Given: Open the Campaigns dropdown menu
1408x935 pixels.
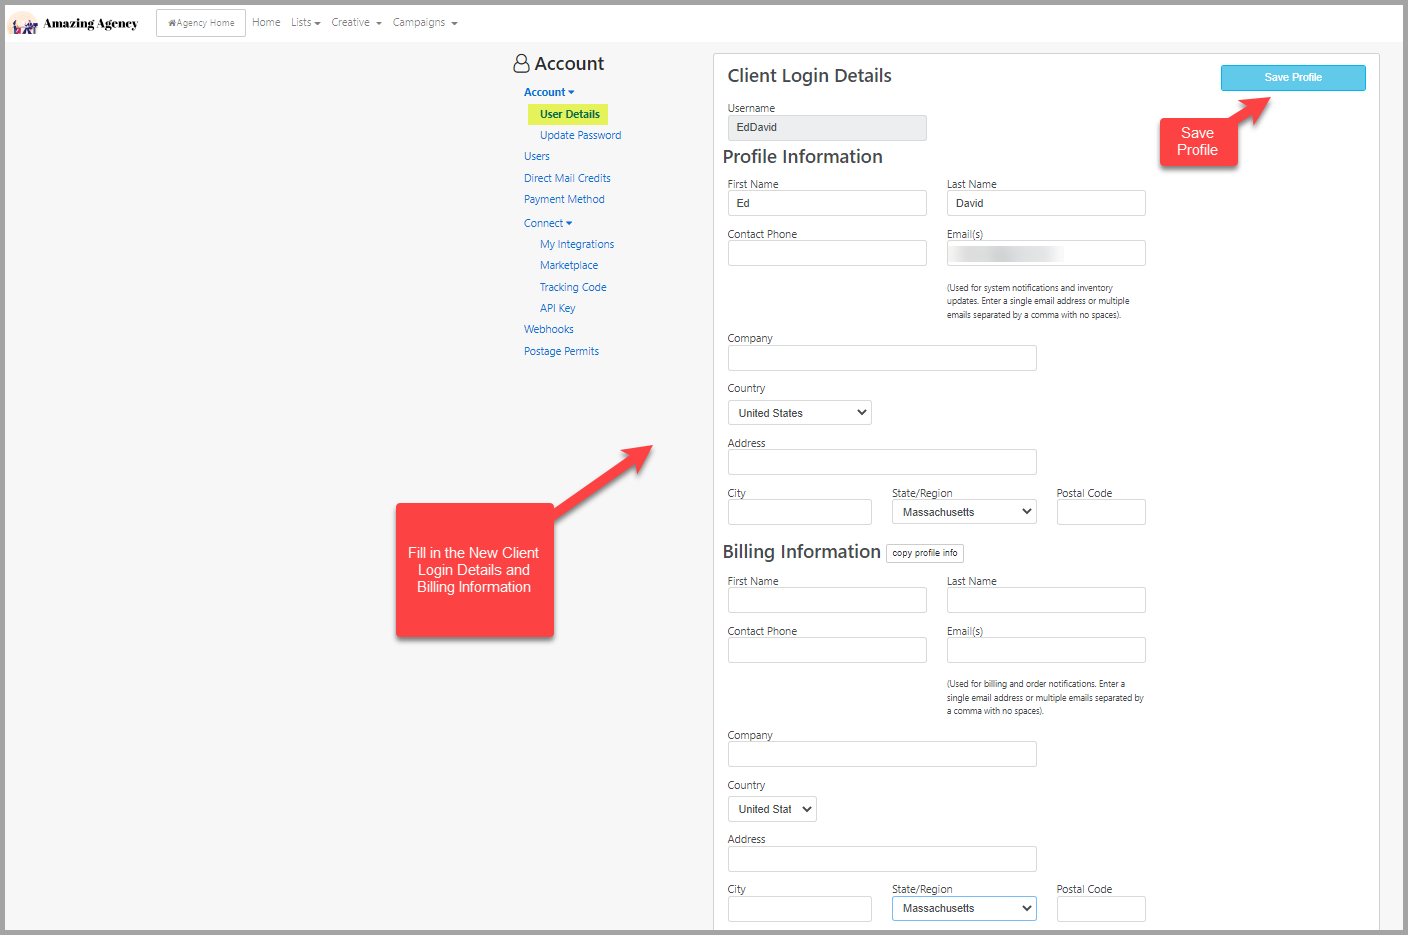Looking at the screenshot, I should [425, 22].
